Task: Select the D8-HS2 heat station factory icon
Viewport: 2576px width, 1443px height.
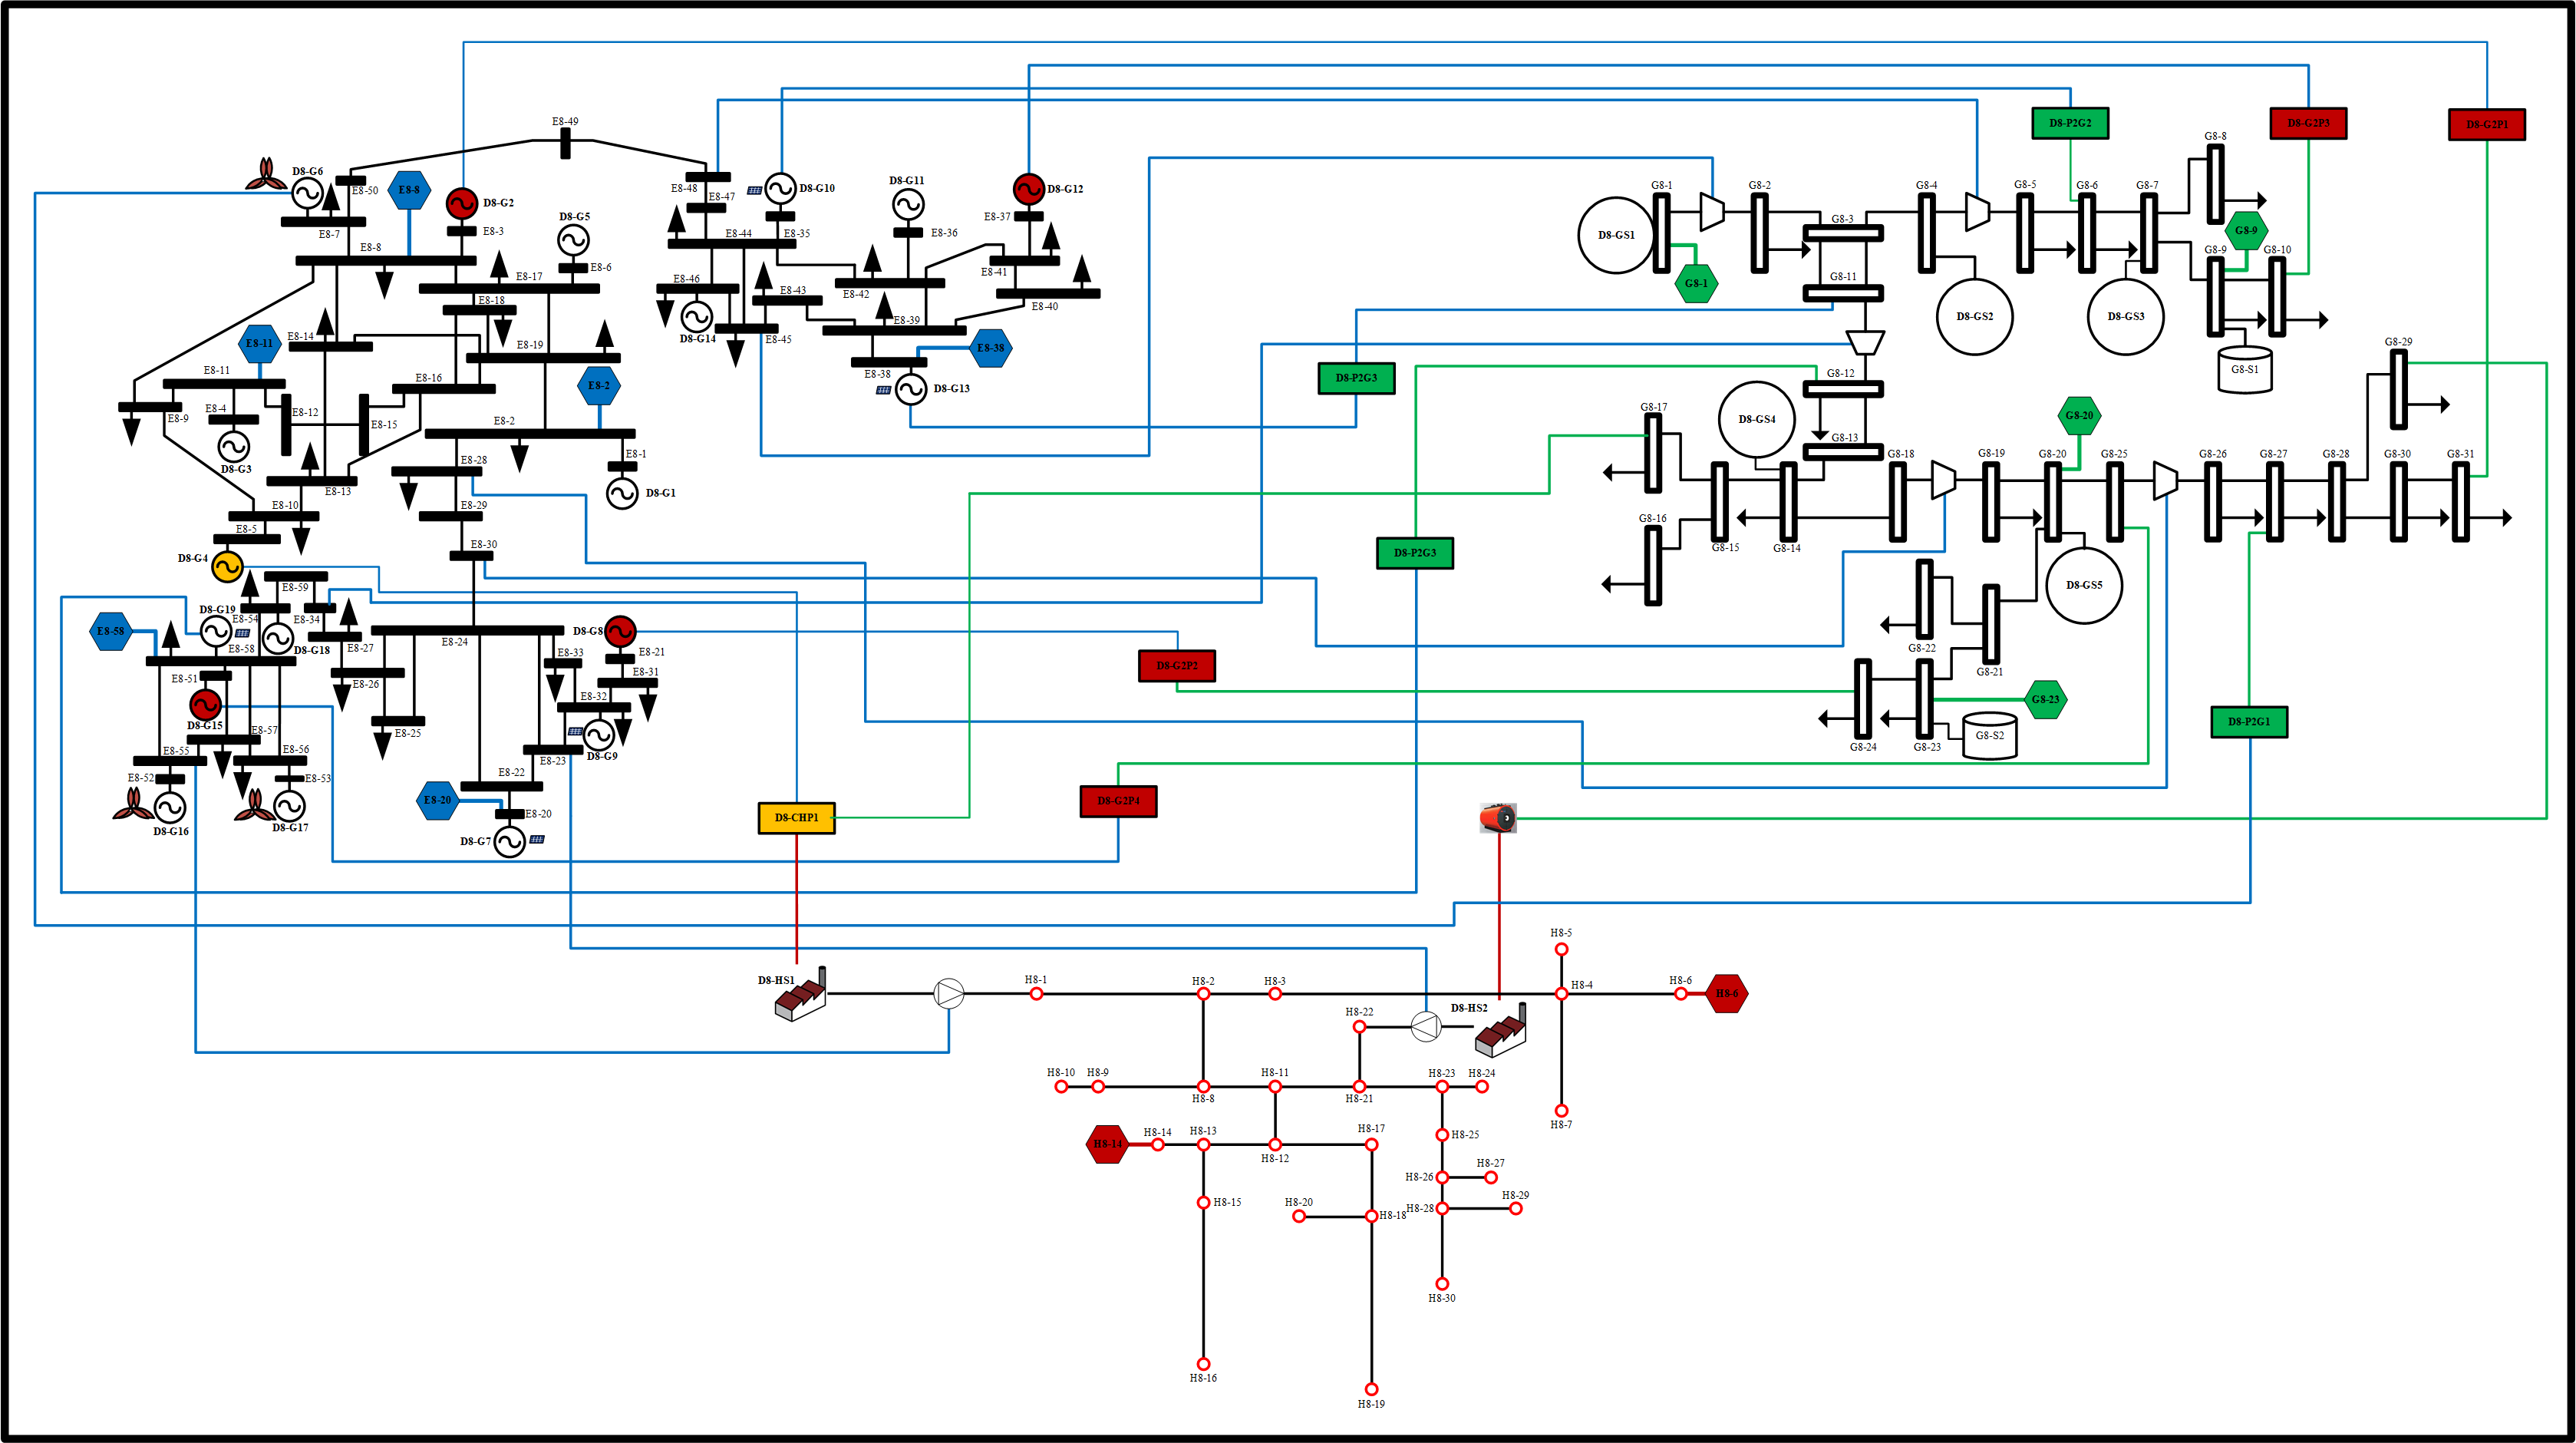Action: (x=1500, y=1030)
